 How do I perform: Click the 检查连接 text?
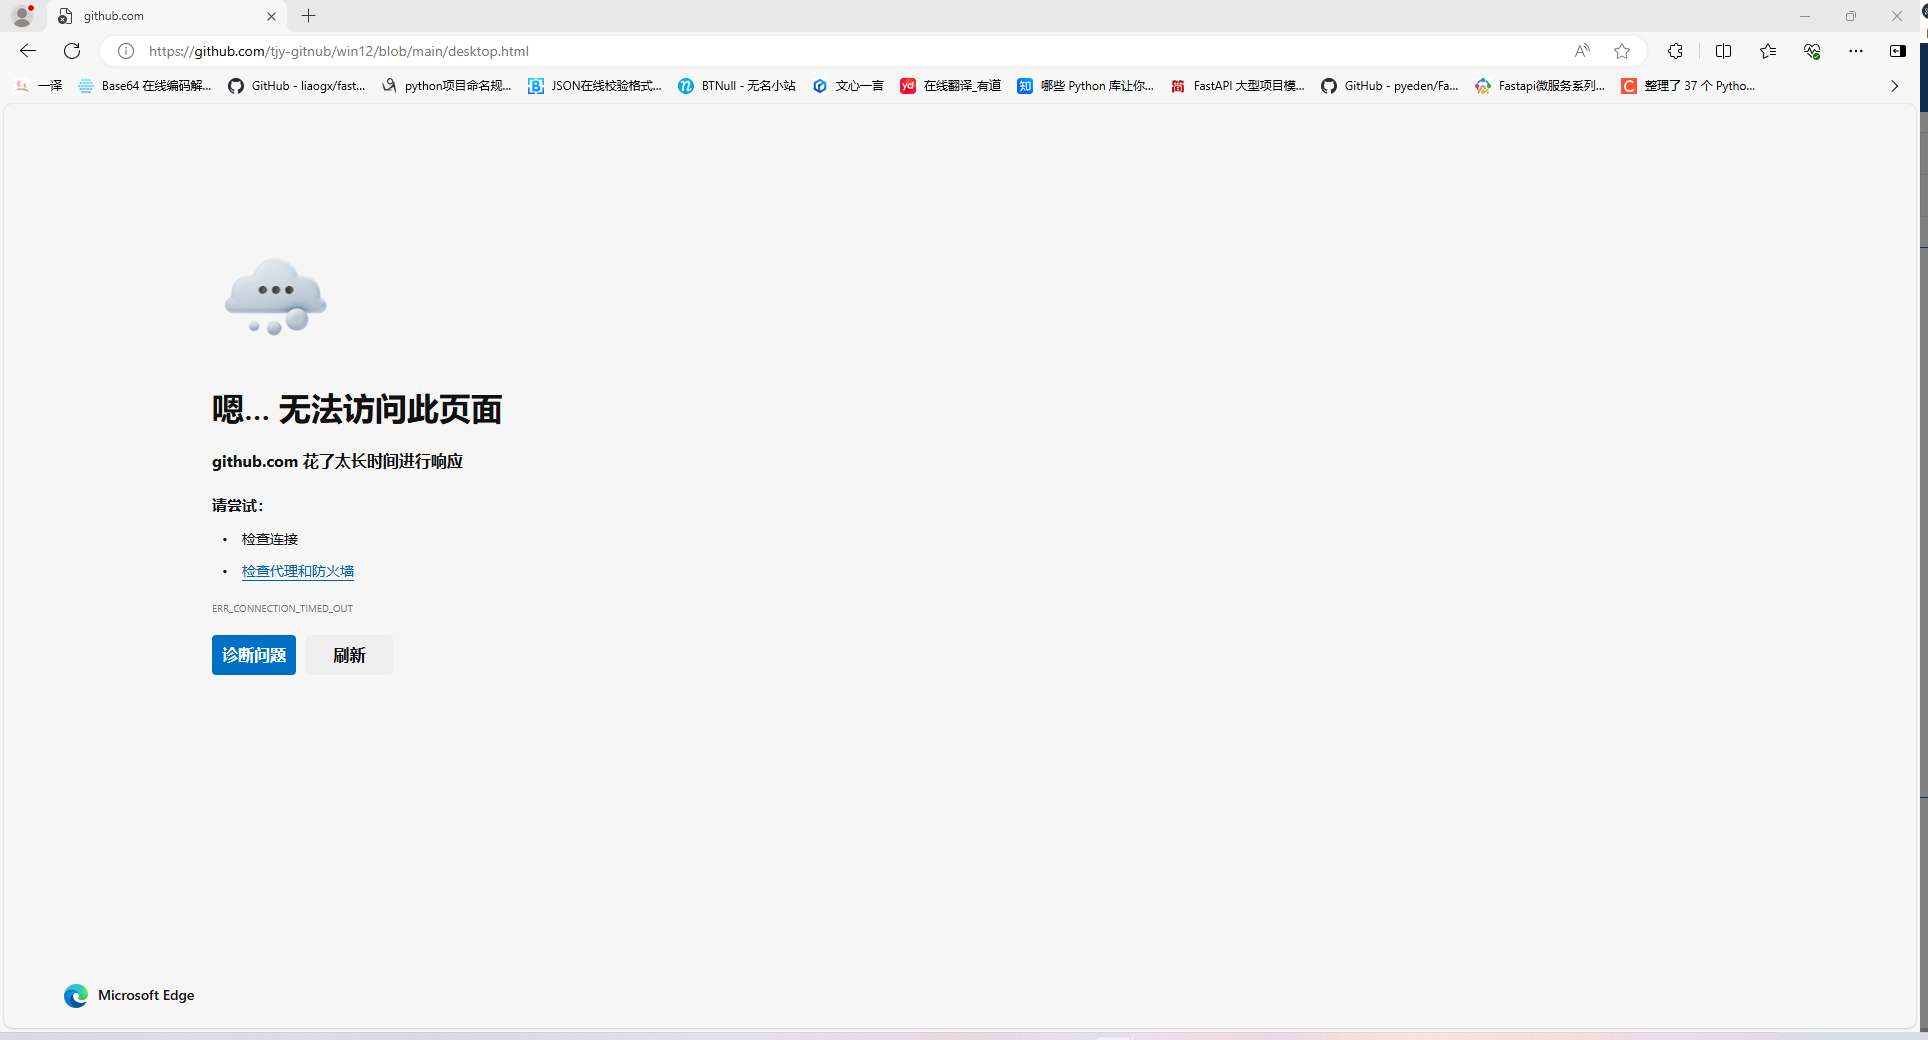(x=270, y=539)
